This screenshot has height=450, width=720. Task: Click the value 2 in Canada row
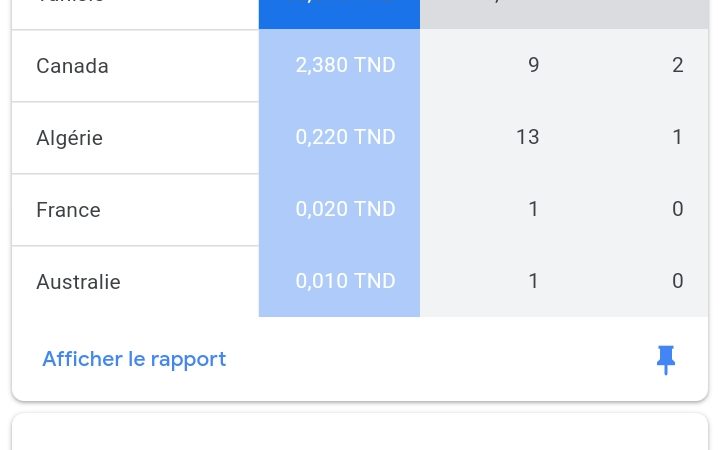pos(678,65)
